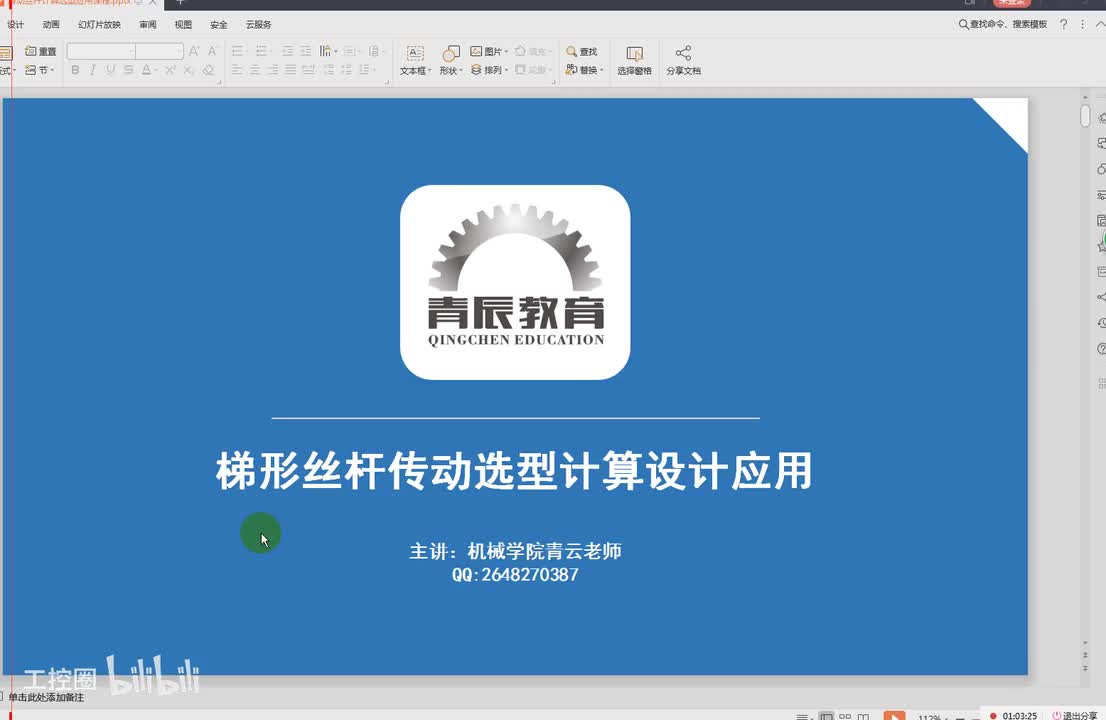Open the text direction dropdown
Viewport: 1106px width, 720px height.
coord(328,51)
